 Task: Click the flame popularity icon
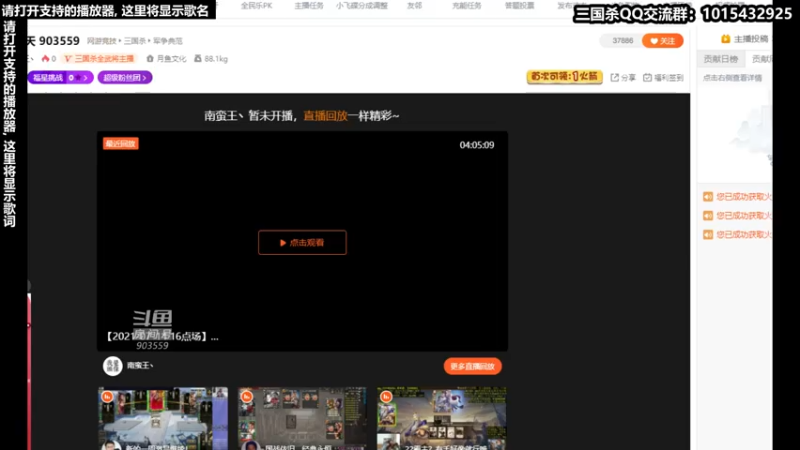click(45, 59)
